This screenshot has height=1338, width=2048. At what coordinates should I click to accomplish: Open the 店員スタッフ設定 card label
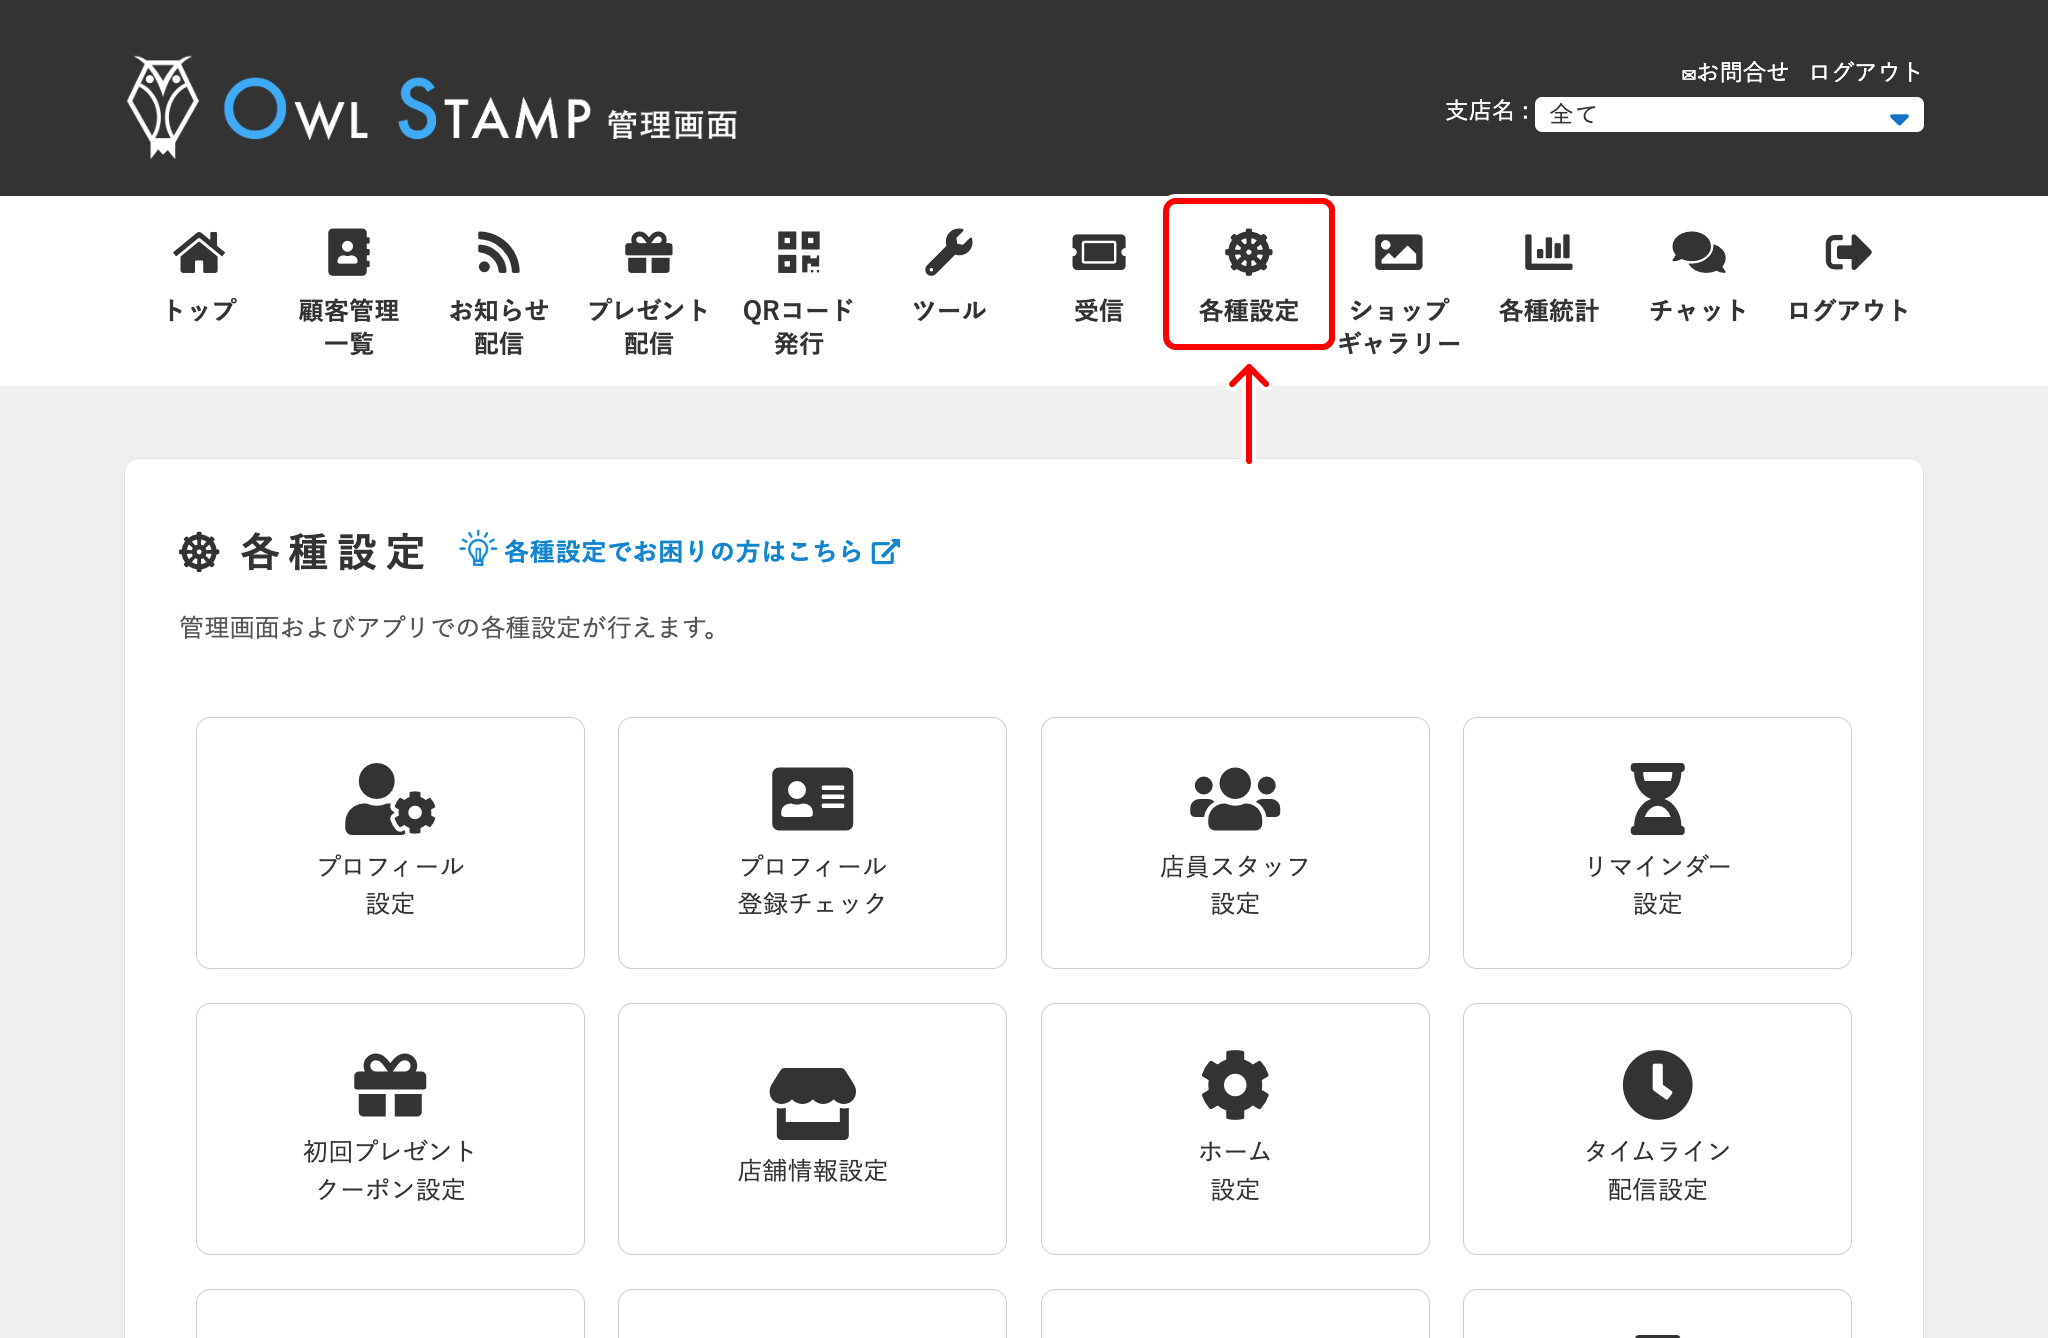[1235, 885]
